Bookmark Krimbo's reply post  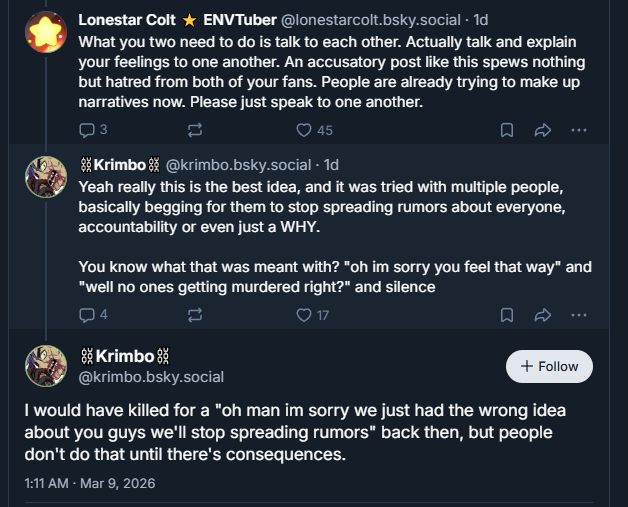click(507, 315)
